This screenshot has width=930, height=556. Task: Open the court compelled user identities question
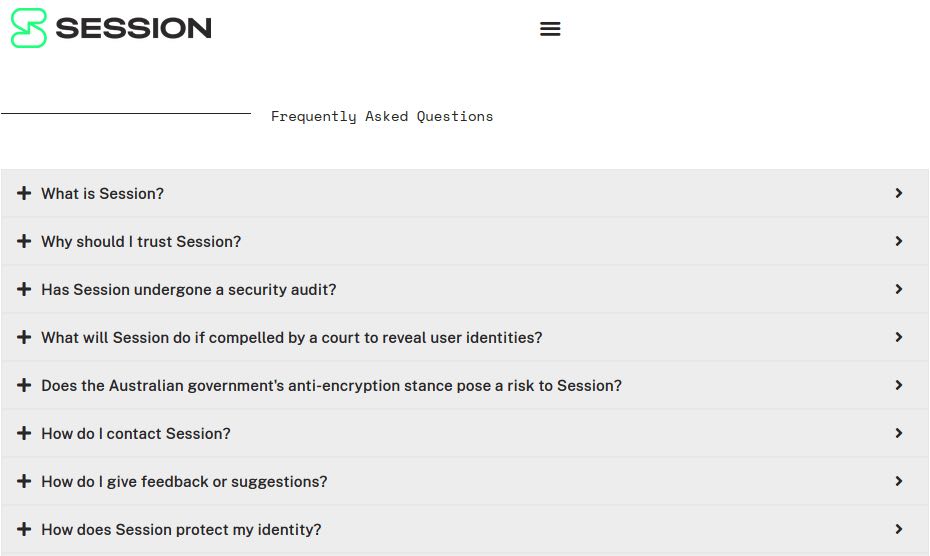click(x=291, y=338)
